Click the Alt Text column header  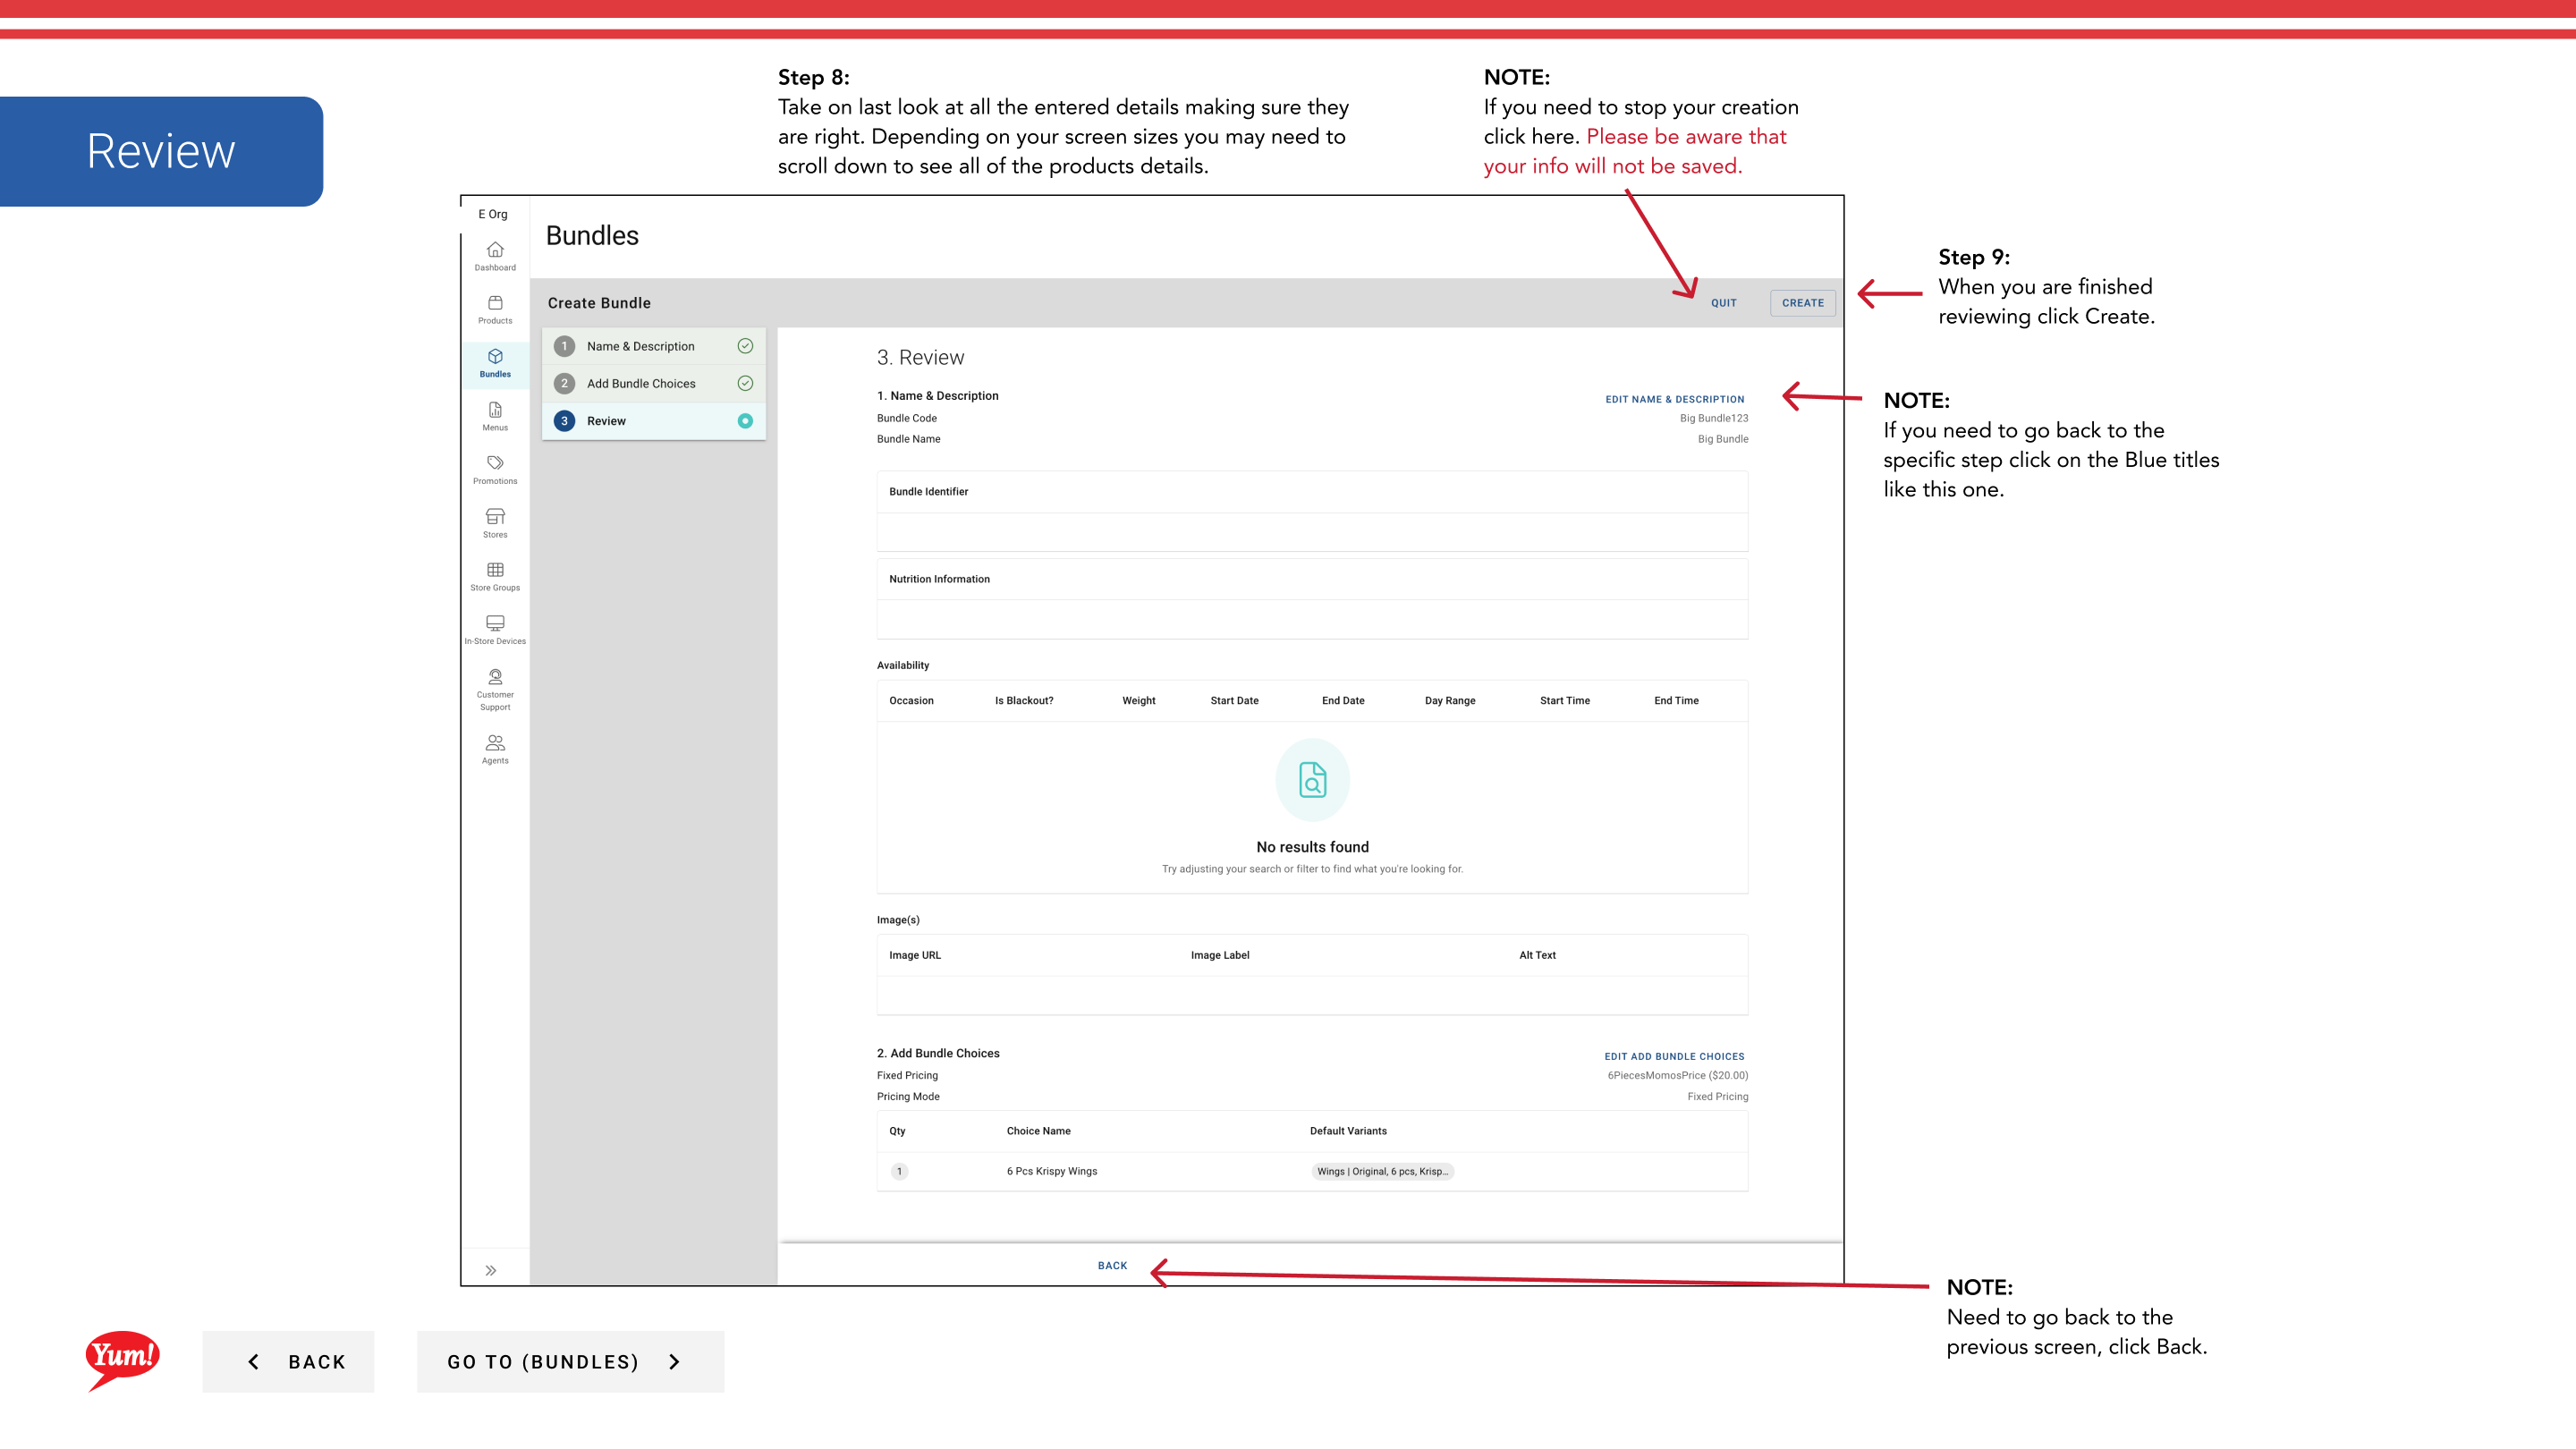pyautogui.click(x=1537, y=955)
